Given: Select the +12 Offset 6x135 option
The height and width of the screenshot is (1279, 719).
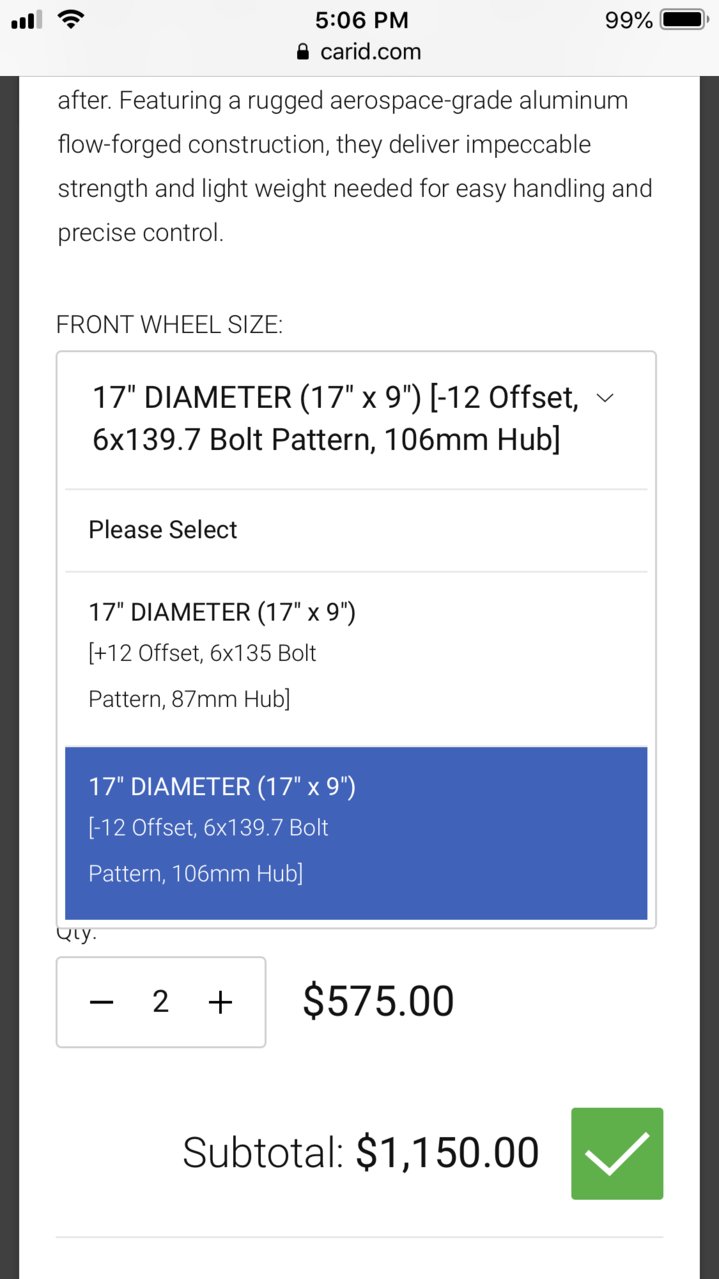Looking at the screenshot, I should click(356, 656).
